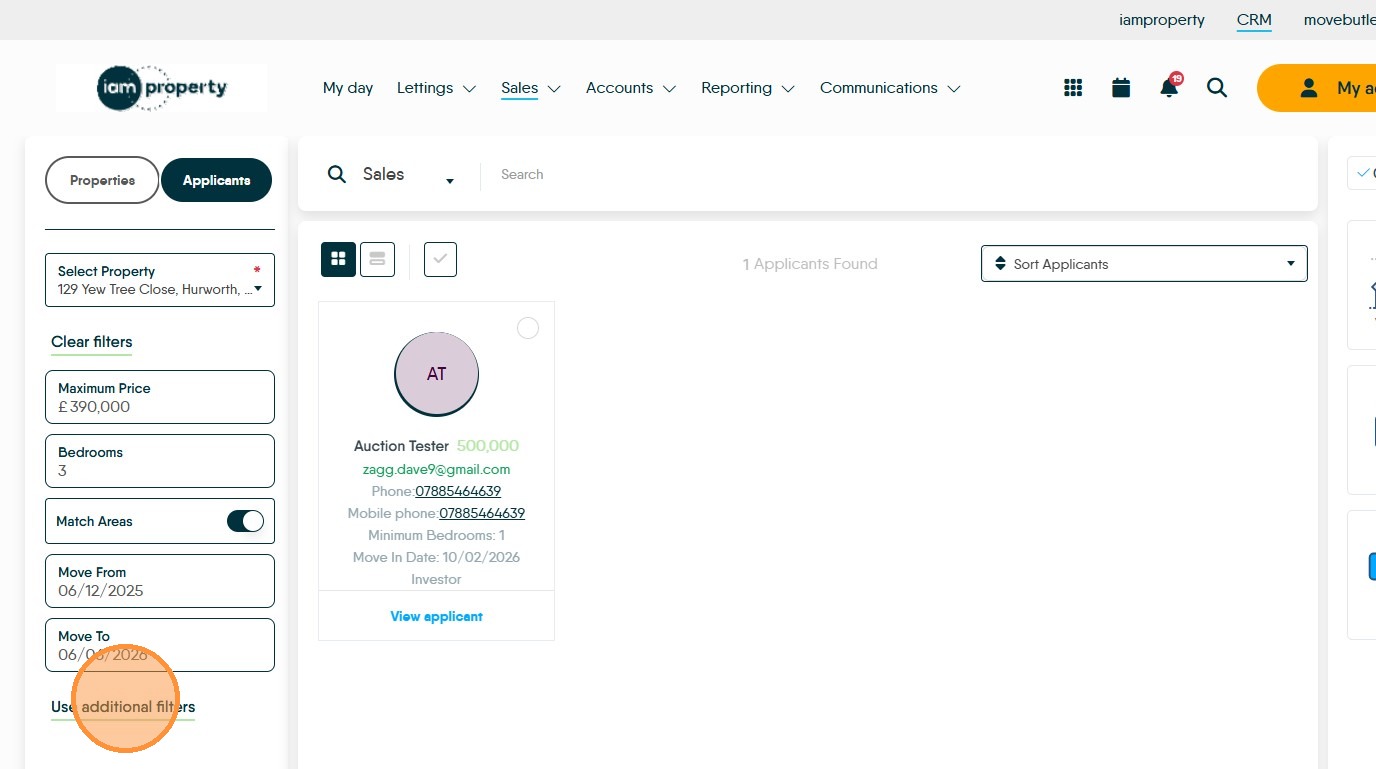1376x769 pixels.
Task: Open the Sort Applicants dropdown
Action: pyautogui.click(x=1144, y=264)
